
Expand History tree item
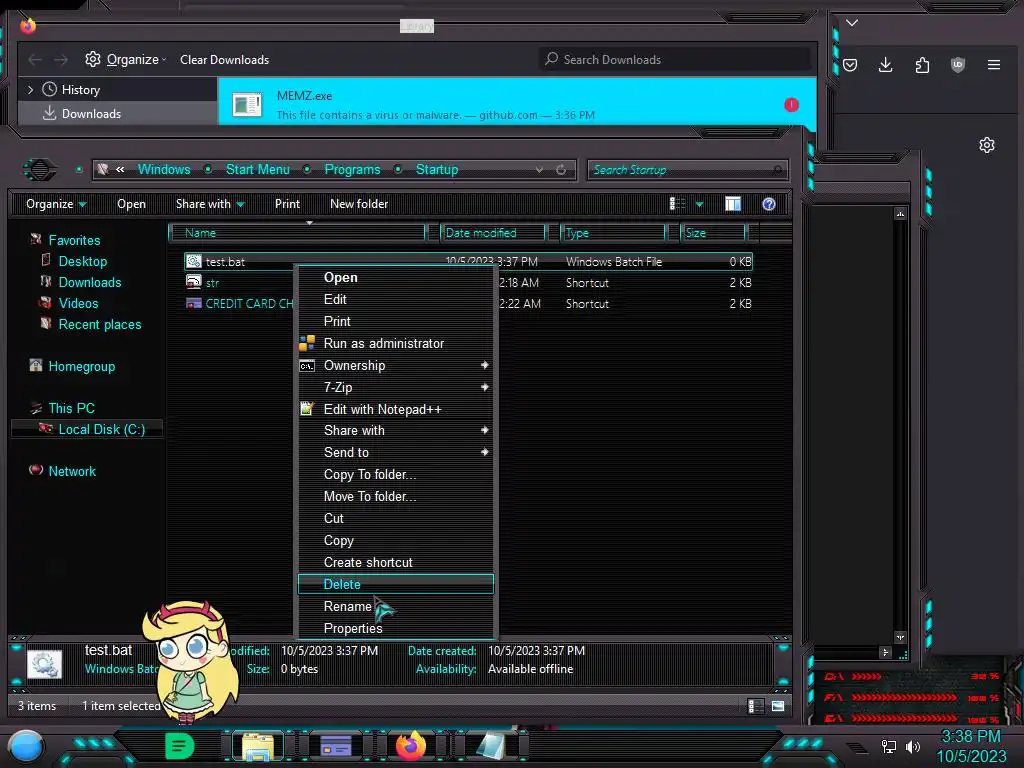[30, 89]
